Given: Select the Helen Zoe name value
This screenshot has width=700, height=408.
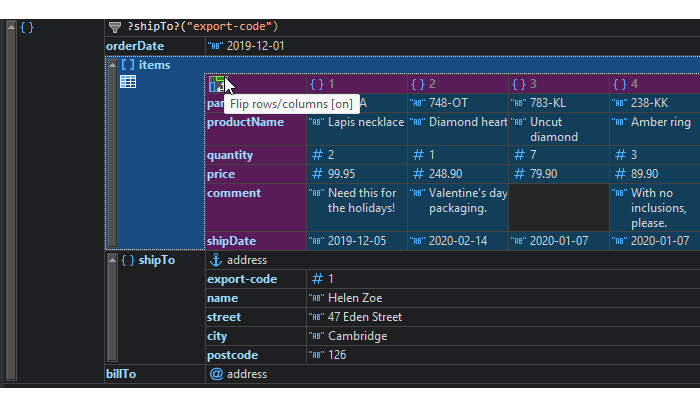Looking at the screenshot, I should point(355,298).
